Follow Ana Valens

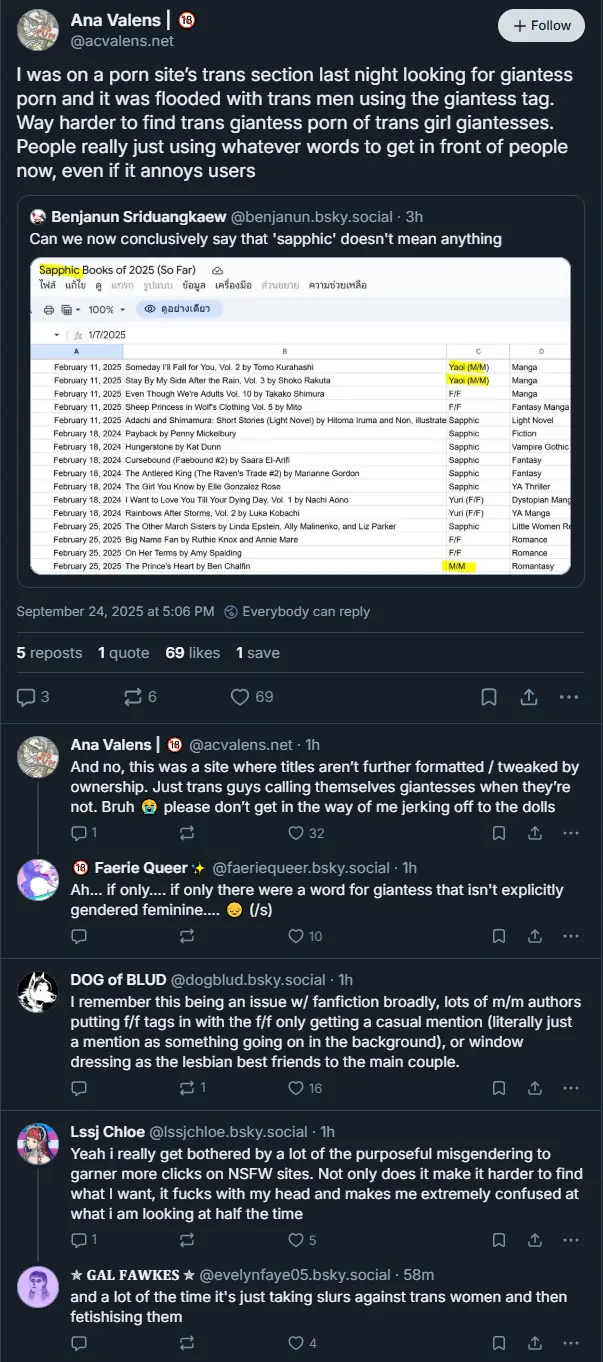click(541, 25)
